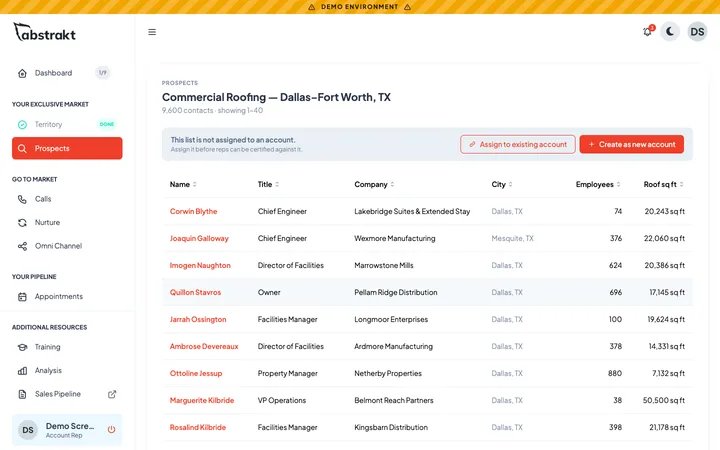This screenshot has height=450, width=720.
Task: Open Marguerite Kilbride prospect
Action: coord(202,400)
